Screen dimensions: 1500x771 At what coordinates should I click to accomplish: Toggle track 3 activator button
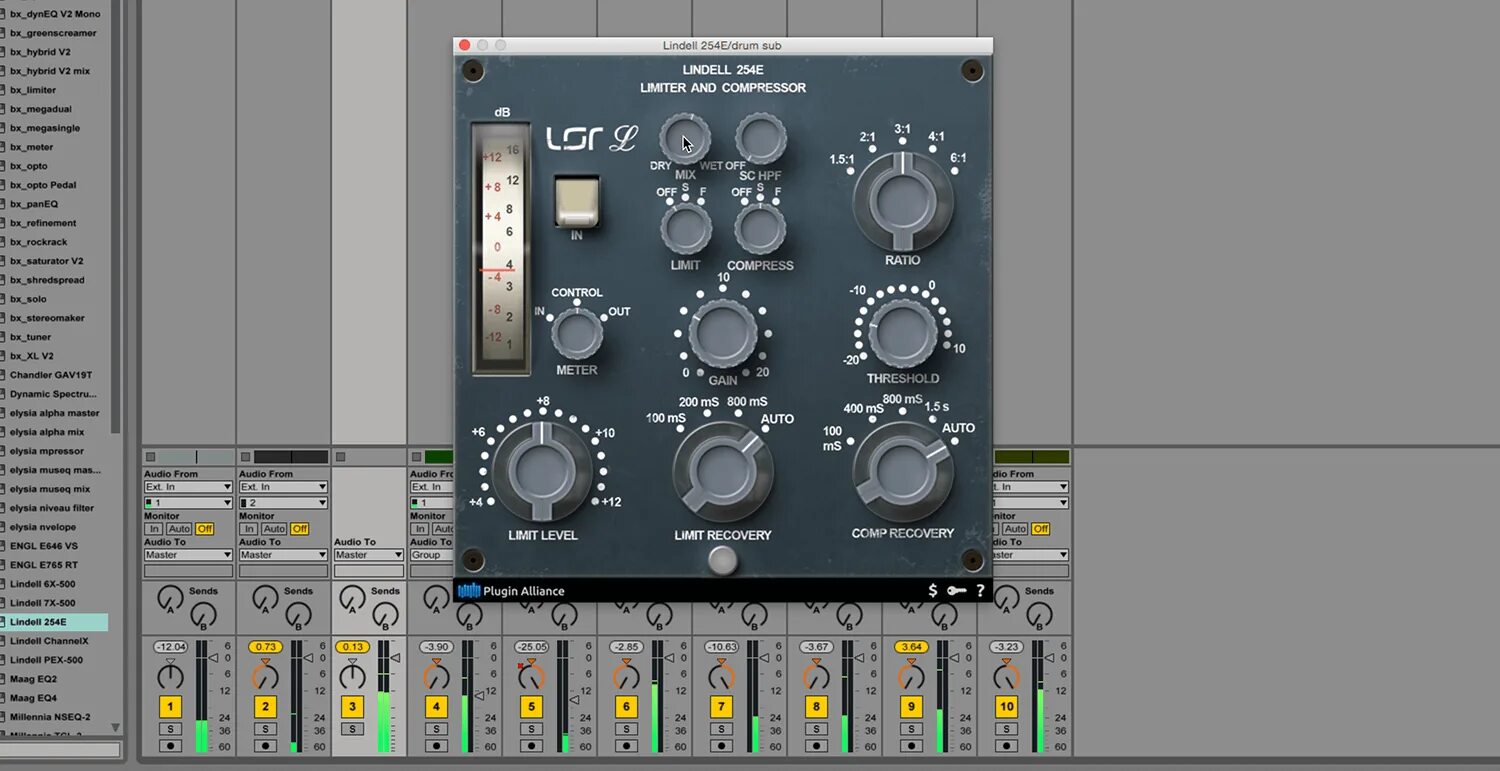click(351, 707)
